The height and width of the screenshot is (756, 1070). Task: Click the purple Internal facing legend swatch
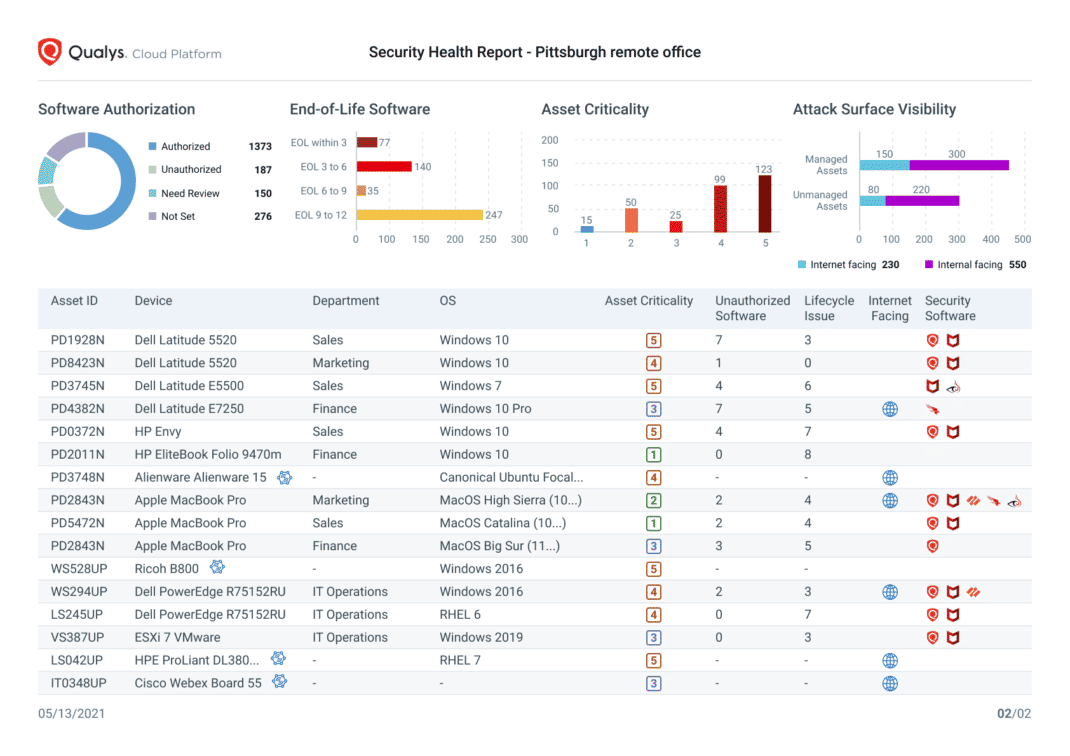[929, 264]
